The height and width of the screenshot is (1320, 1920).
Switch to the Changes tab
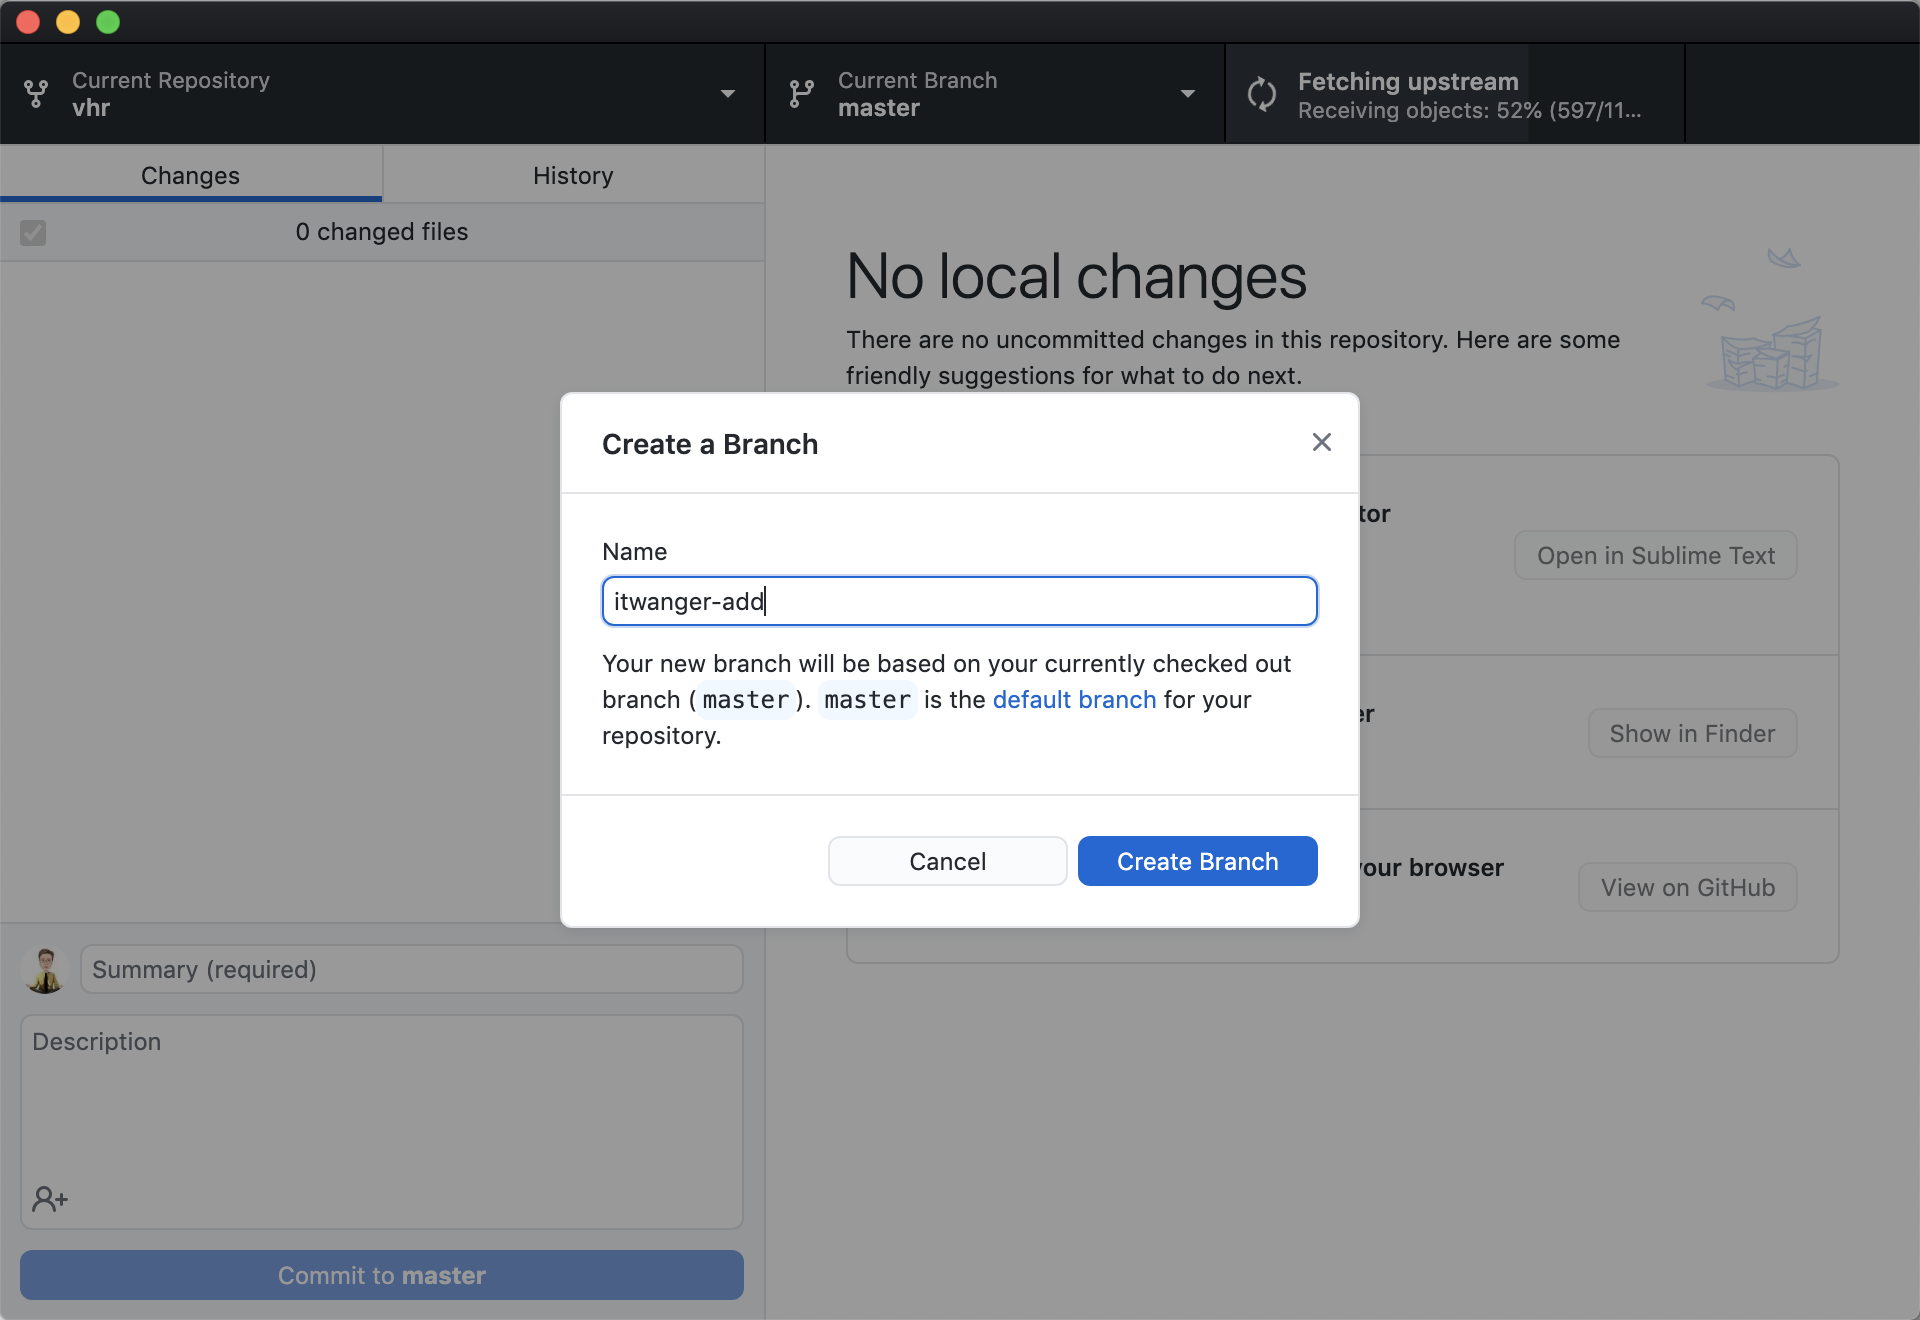pos(191,175)
